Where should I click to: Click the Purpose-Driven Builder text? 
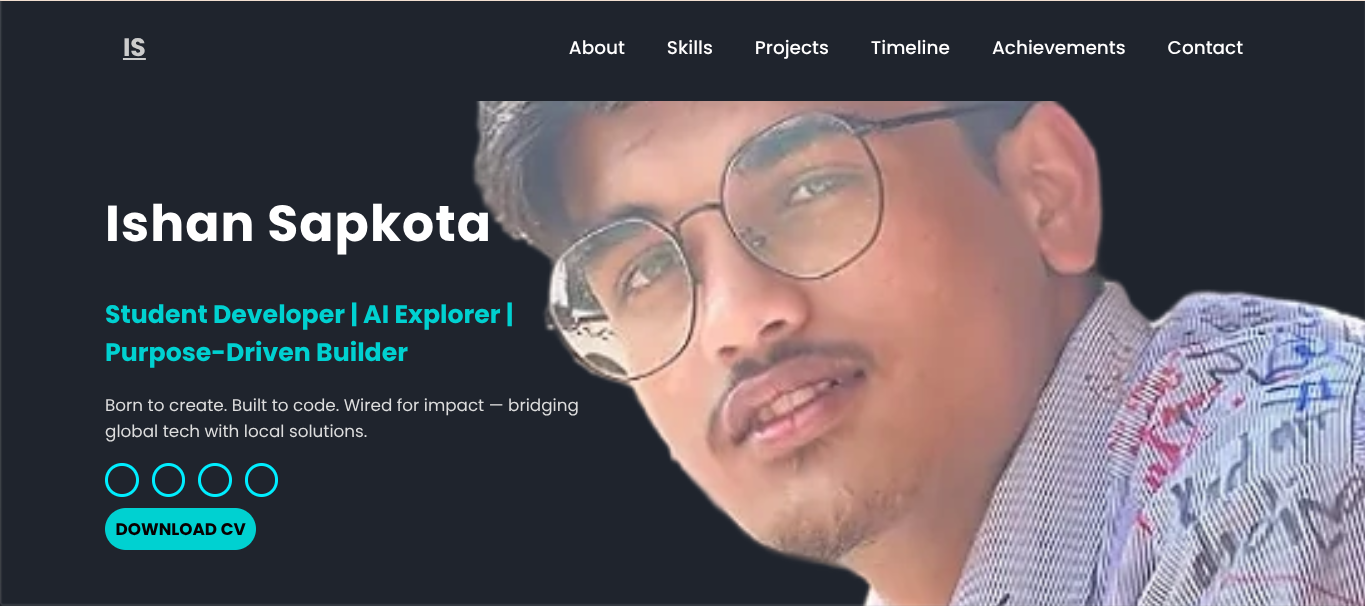257,352
